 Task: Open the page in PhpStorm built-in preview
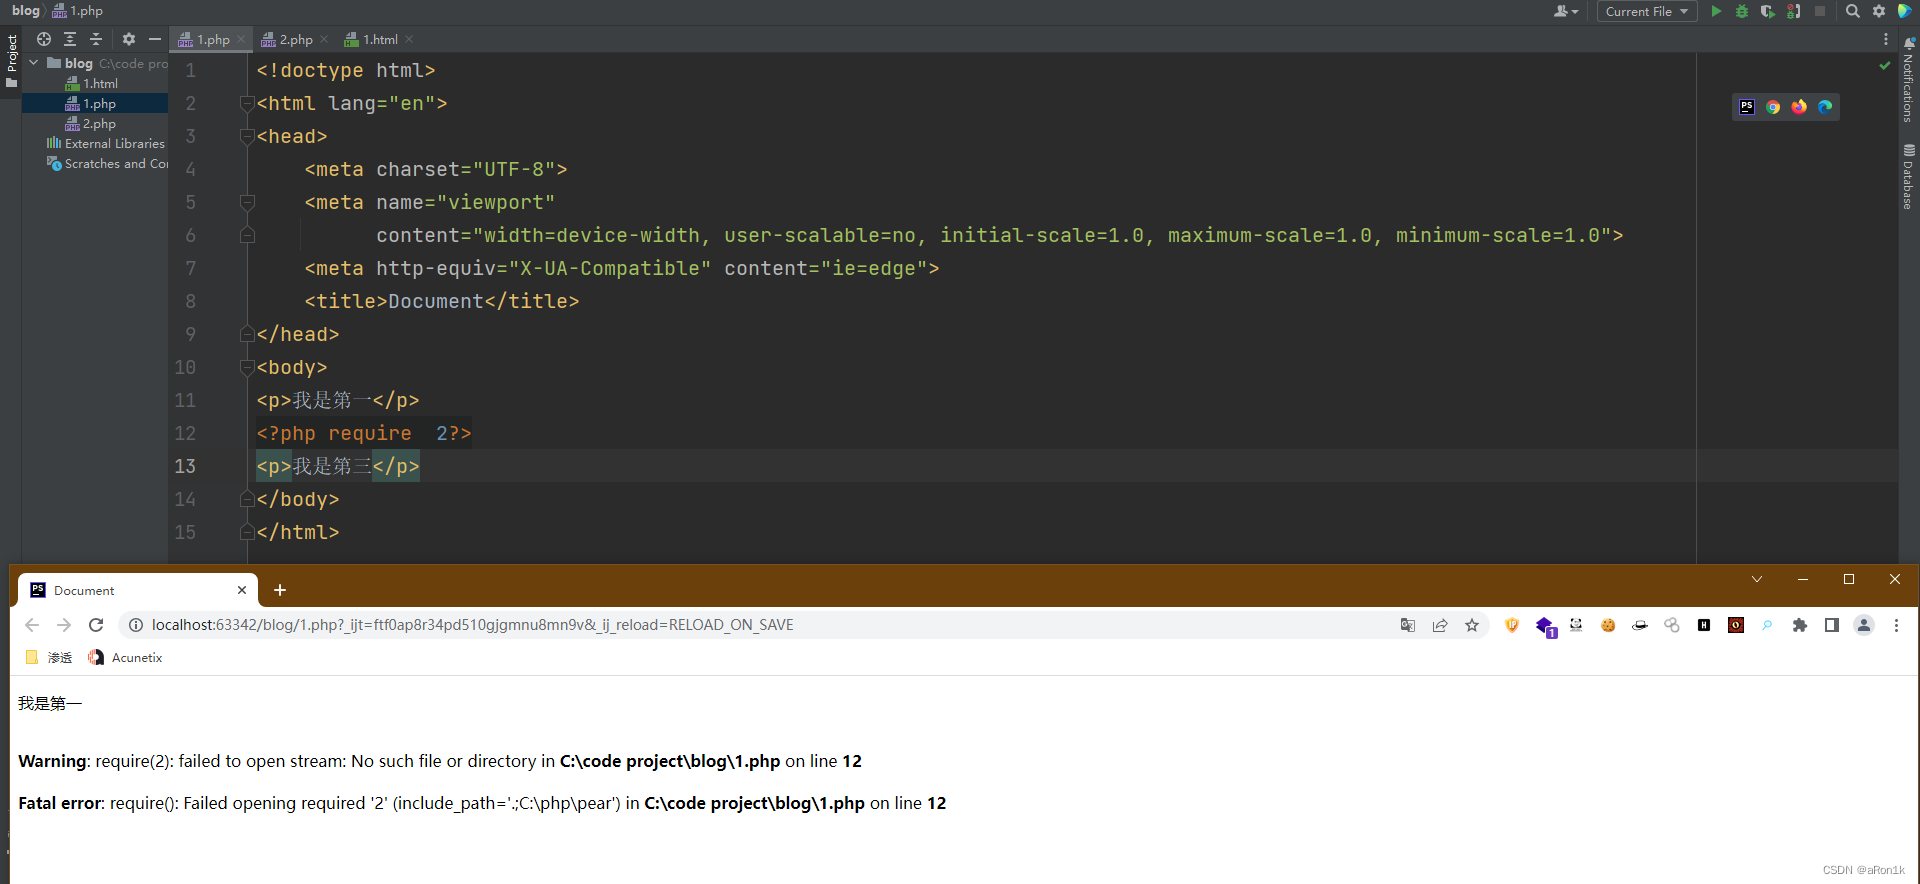tap(1747, 107)
